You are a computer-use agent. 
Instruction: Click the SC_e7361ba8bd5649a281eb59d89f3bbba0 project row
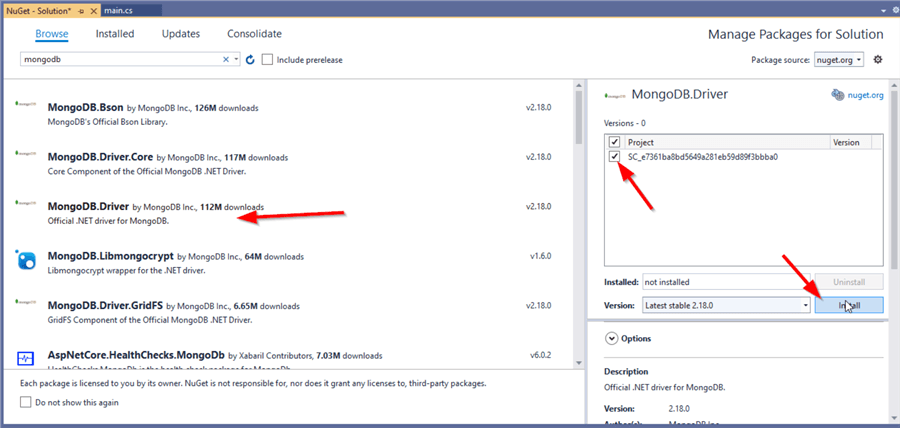click(743, 157)
